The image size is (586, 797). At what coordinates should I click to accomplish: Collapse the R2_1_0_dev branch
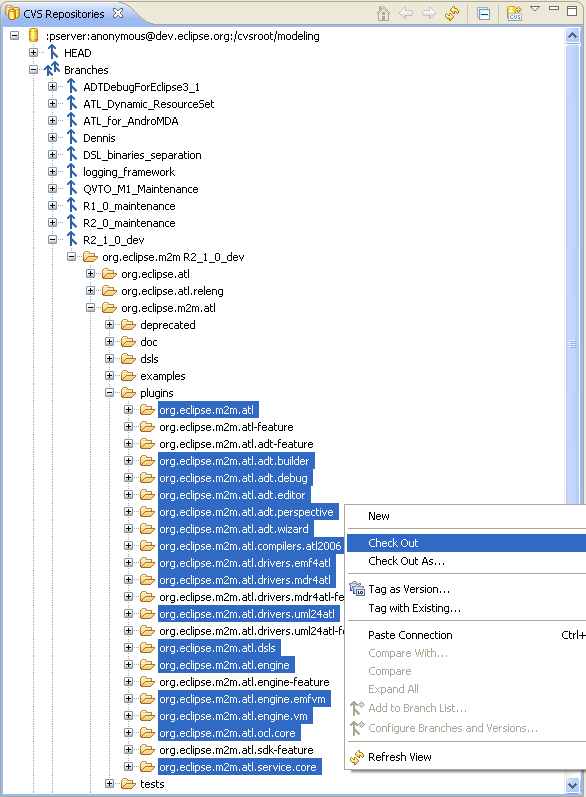coord(52,239)
